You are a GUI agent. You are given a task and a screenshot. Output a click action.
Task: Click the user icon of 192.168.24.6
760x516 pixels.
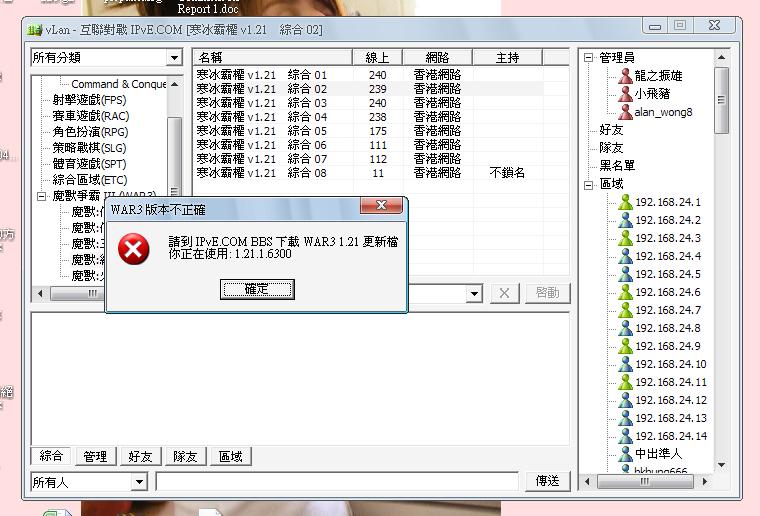pyautogui.click(x=625, y=292)
